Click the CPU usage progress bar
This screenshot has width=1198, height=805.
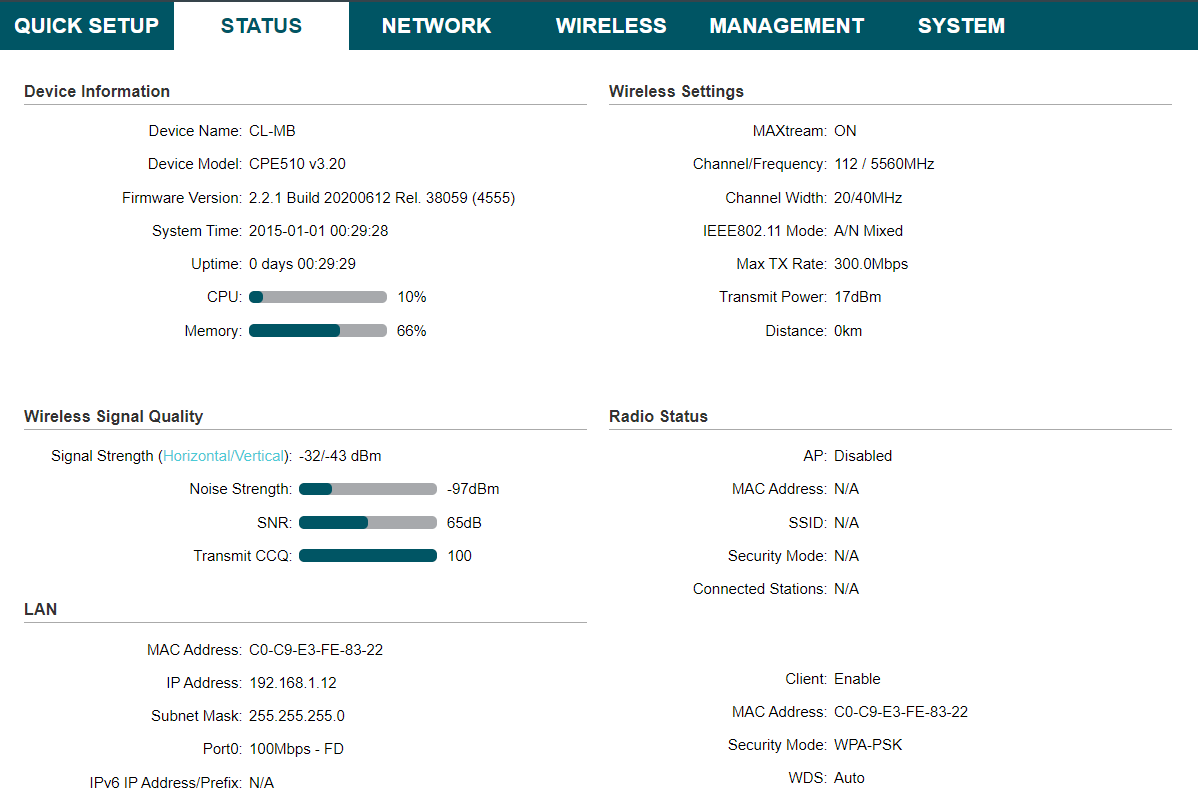317,297
